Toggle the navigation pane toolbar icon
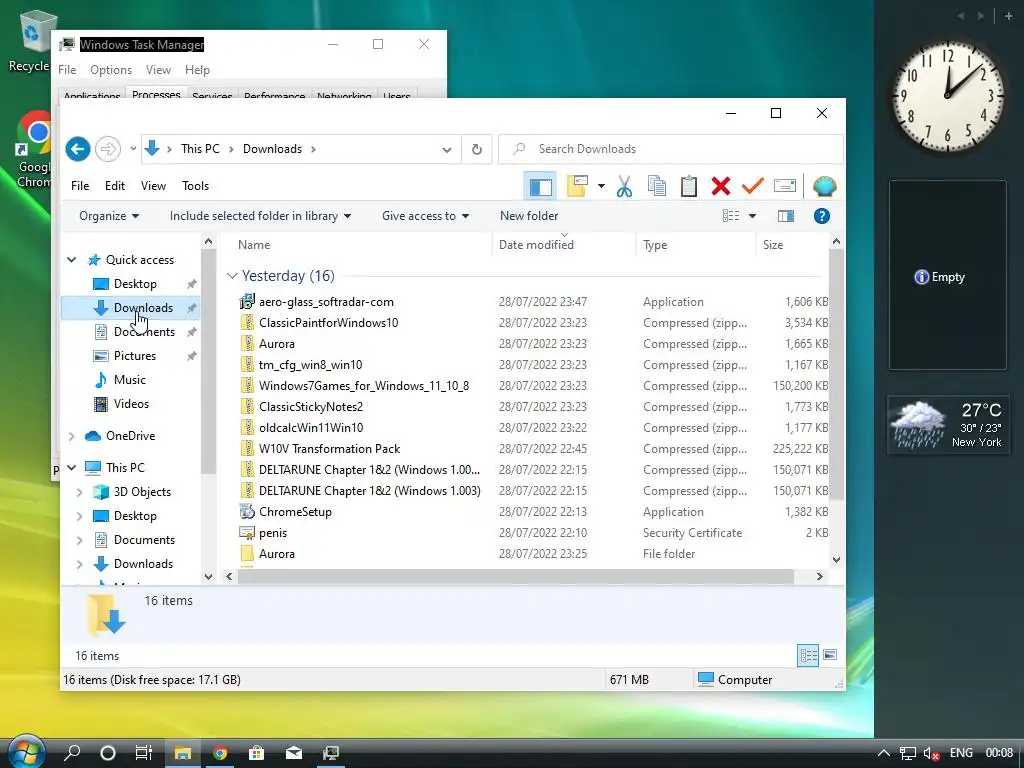Image resolution: width=1024 pixels, height=768 pixels. point(540,187)
